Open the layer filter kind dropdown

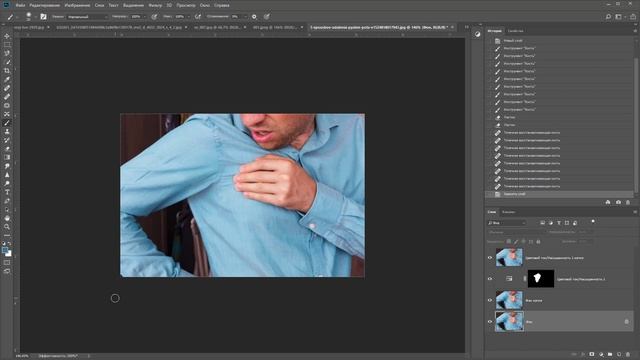(507, 223)
